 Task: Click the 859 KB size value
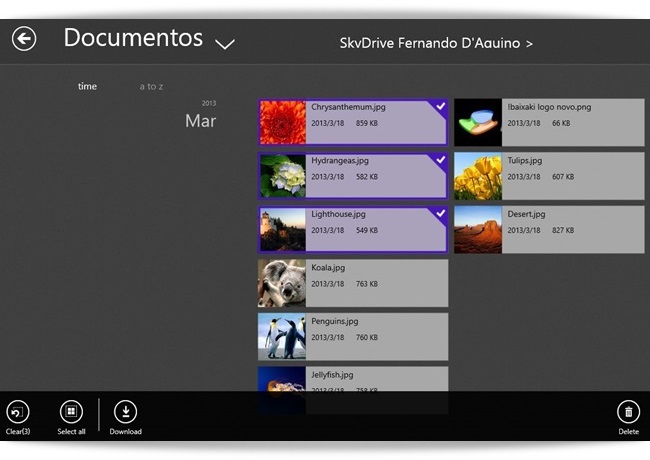tap(367, 123)
